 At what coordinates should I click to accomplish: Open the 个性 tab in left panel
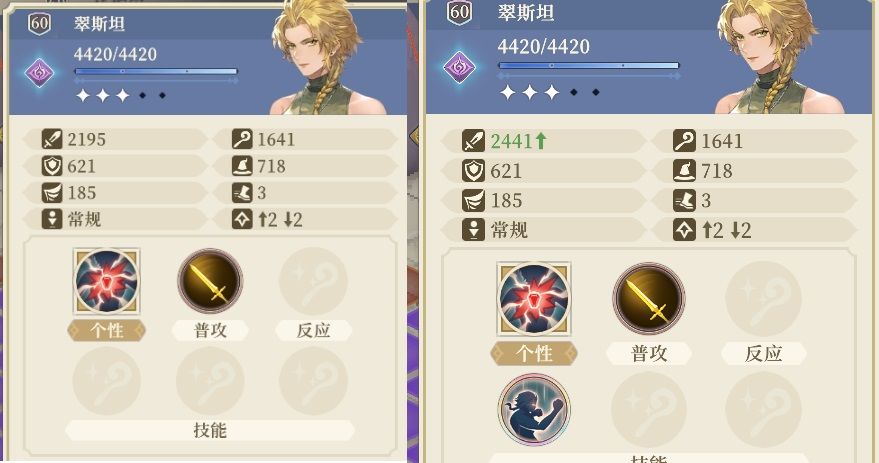coord(107,331)
